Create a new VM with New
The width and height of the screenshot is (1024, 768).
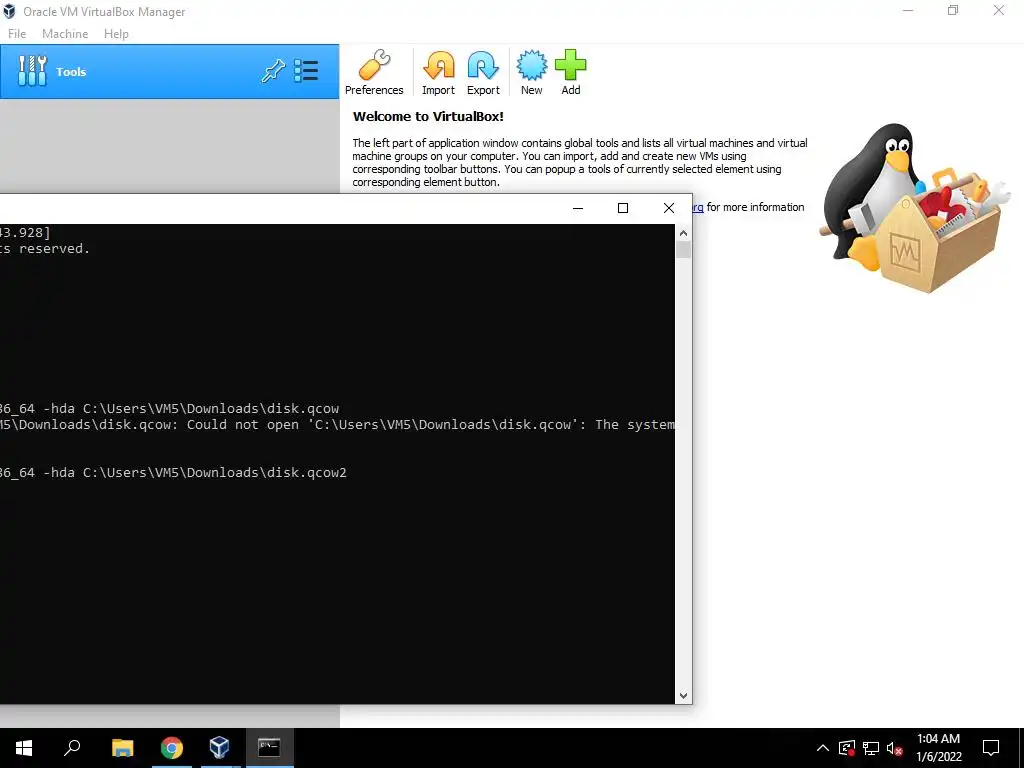(x=532, y=72)
